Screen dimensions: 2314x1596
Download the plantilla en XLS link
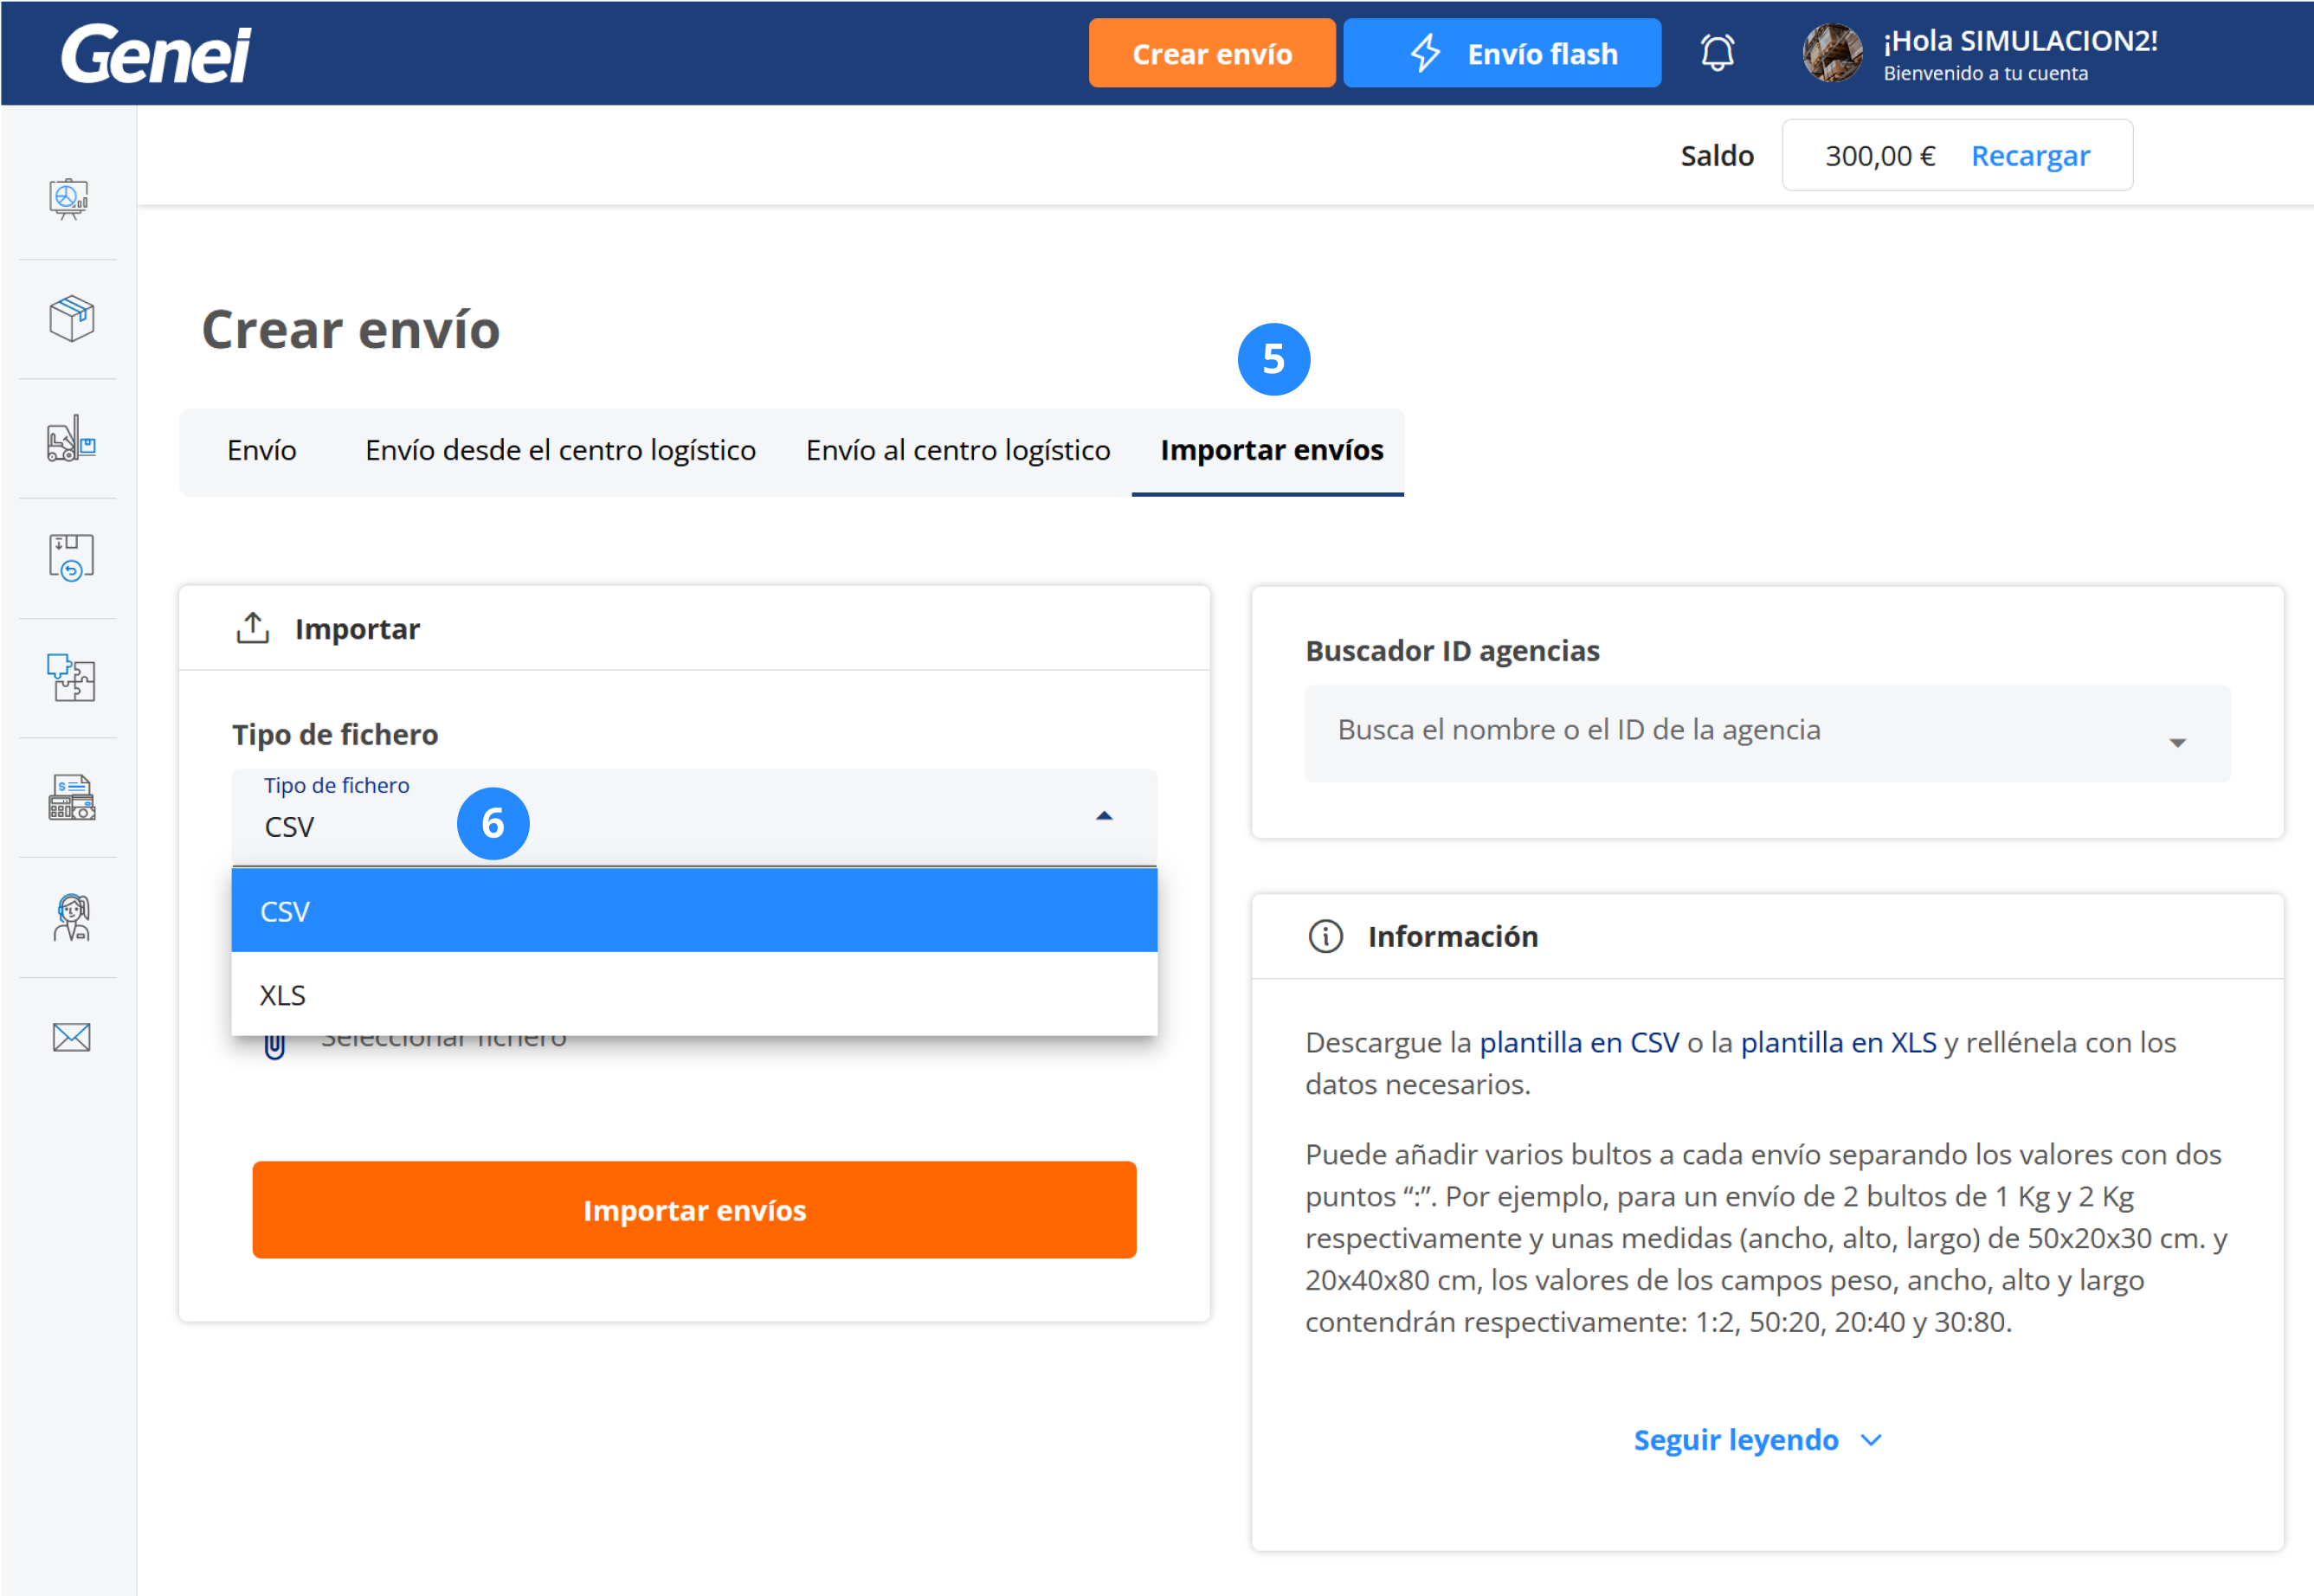[x=1838, y=1042]
